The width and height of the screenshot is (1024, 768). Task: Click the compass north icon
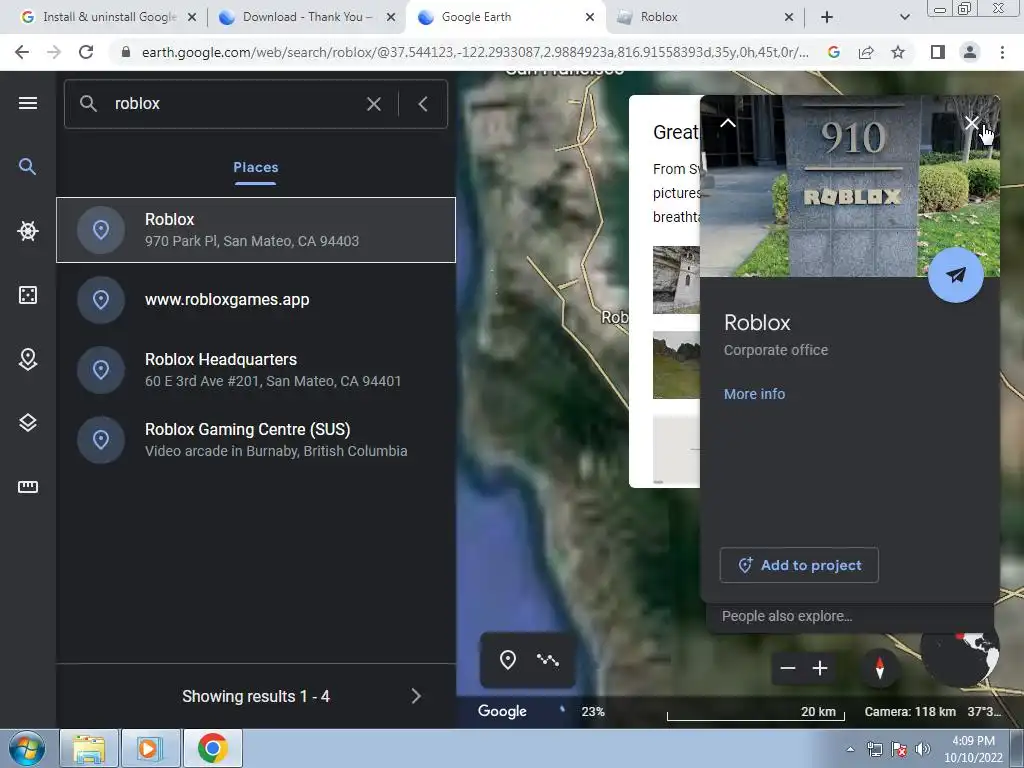[x=879, y=668]
